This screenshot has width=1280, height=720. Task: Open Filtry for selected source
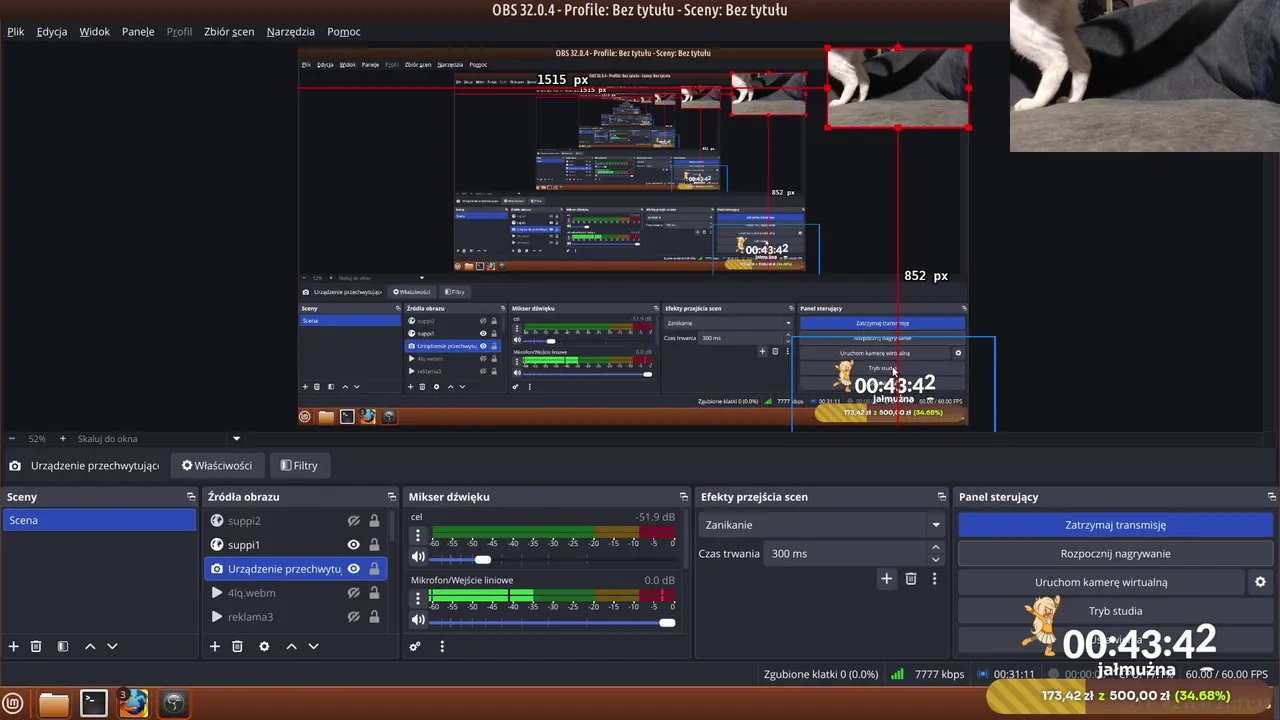tap(299, 465)
